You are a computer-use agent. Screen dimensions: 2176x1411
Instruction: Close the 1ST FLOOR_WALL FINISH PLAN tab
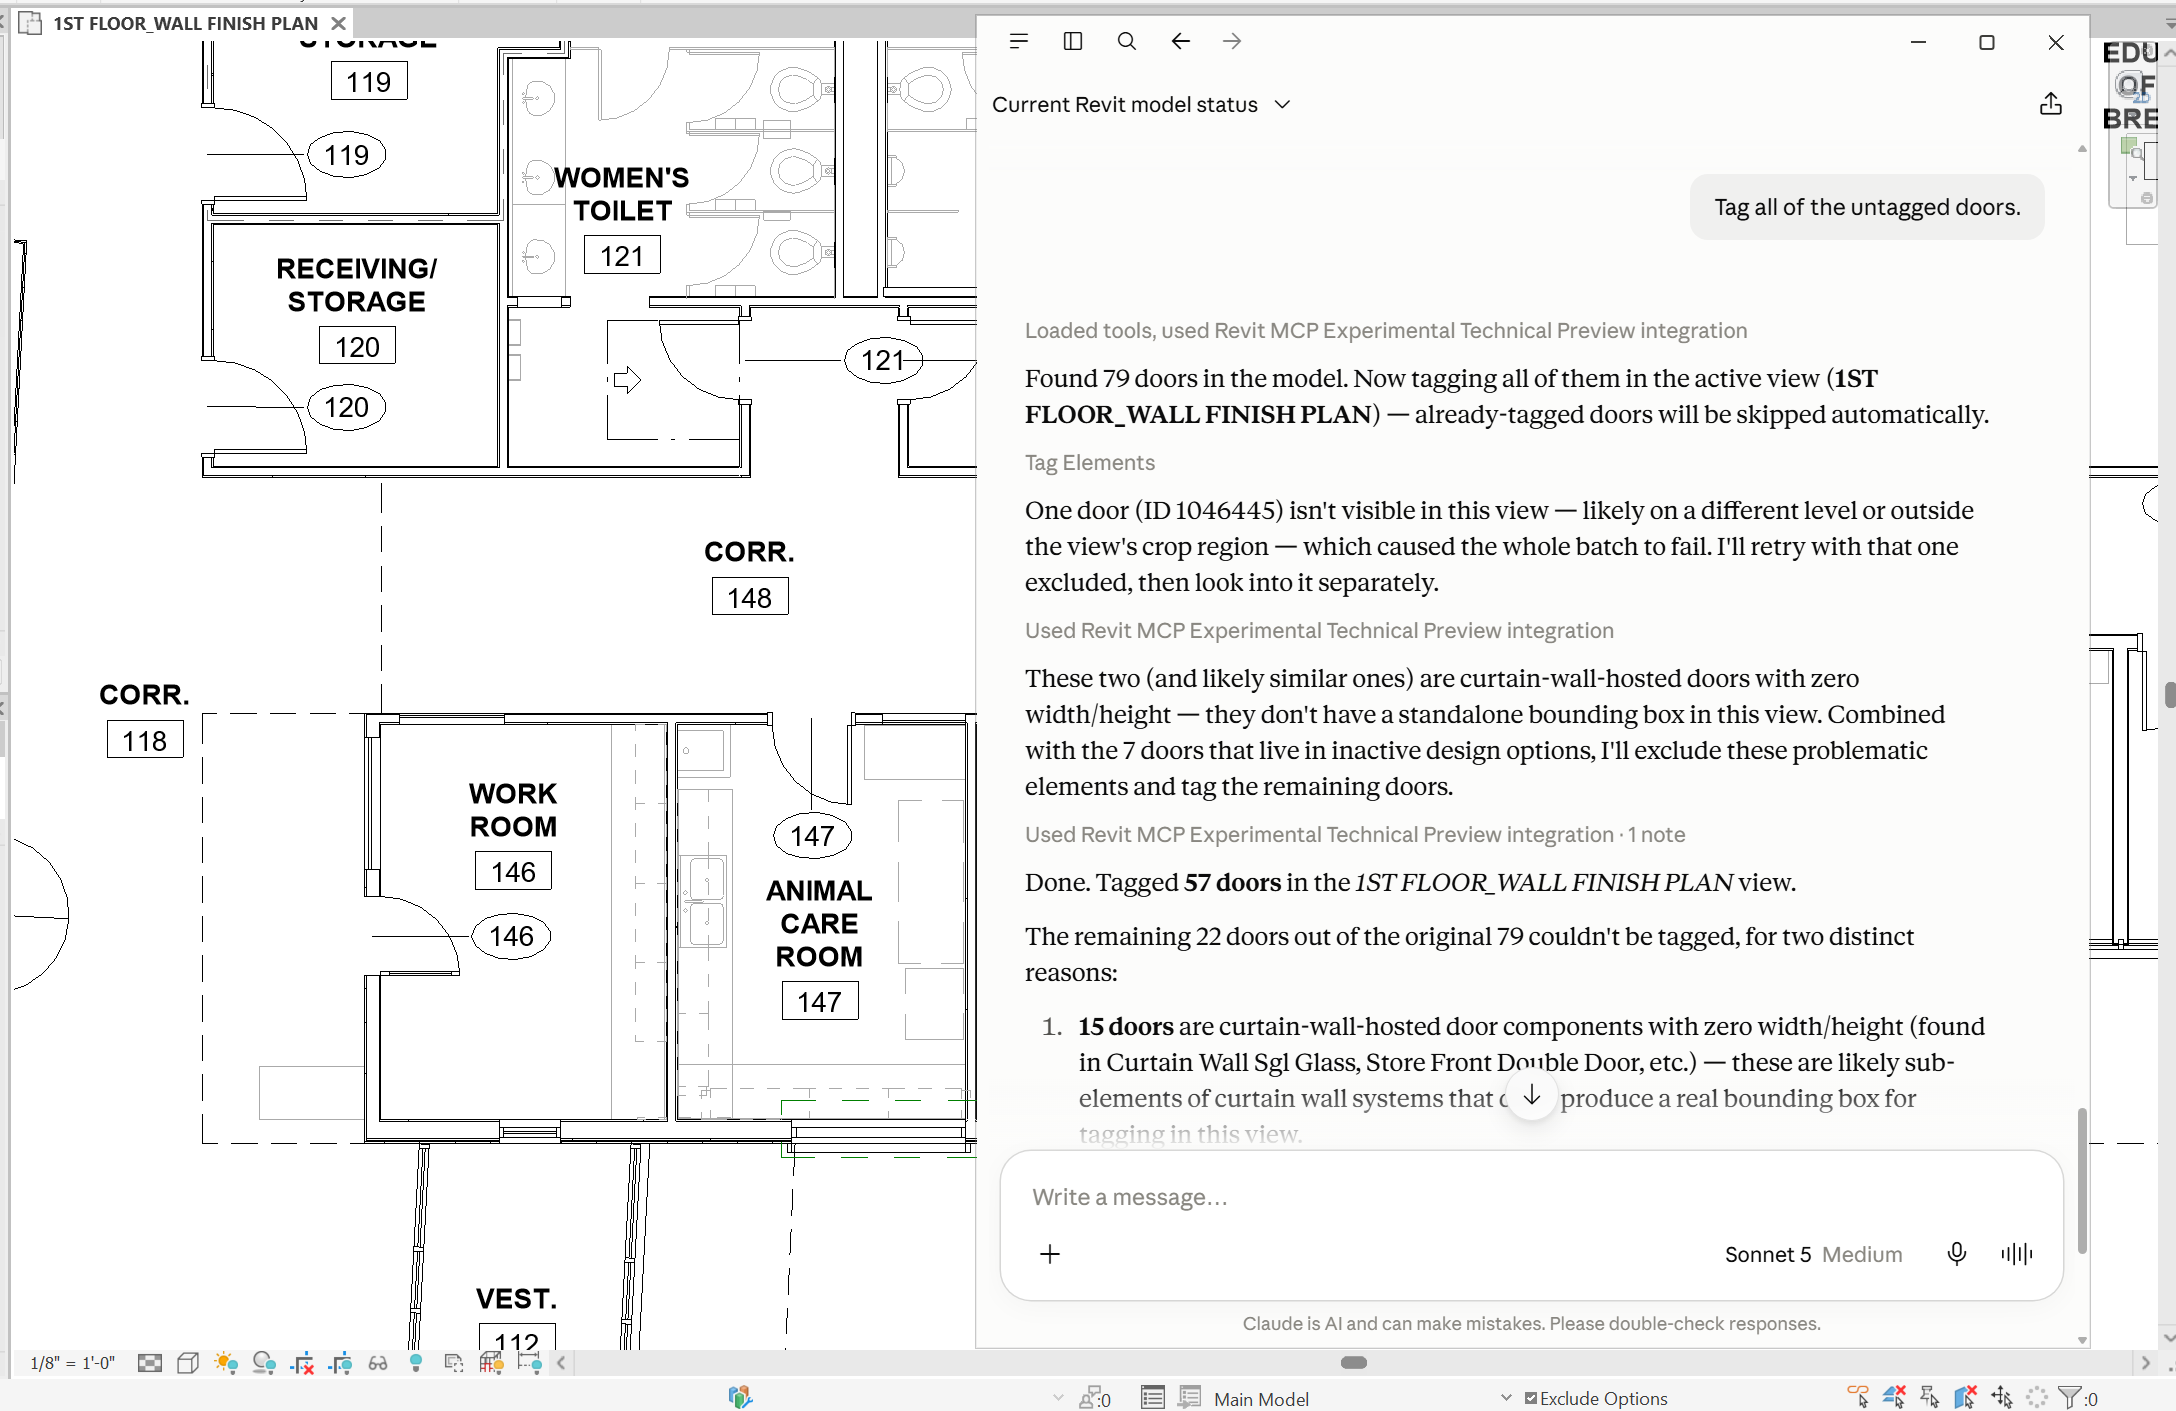click(x=338, y=23)
